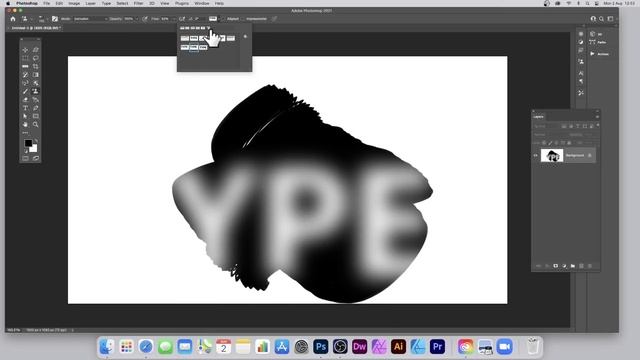Image resolution: width=640 pixels, height=360 pixels.
Task: Open the Layers panel options menu
Action: (x=597, y=117)
